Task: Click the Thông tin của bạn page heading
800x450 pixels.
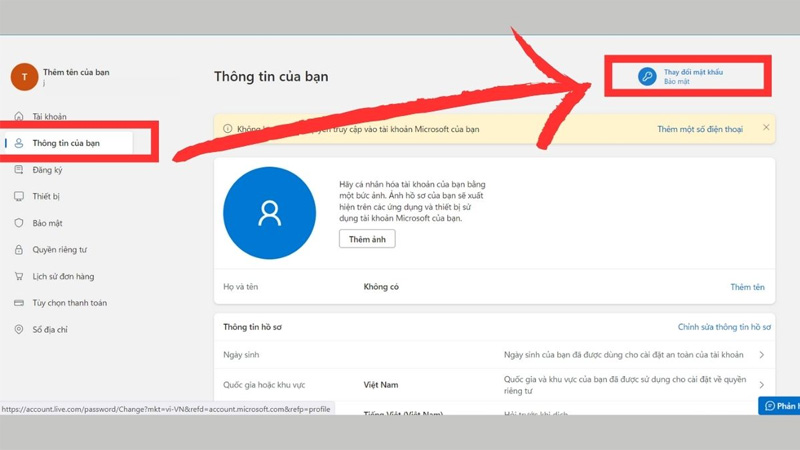Action: [x=271, y=77]
